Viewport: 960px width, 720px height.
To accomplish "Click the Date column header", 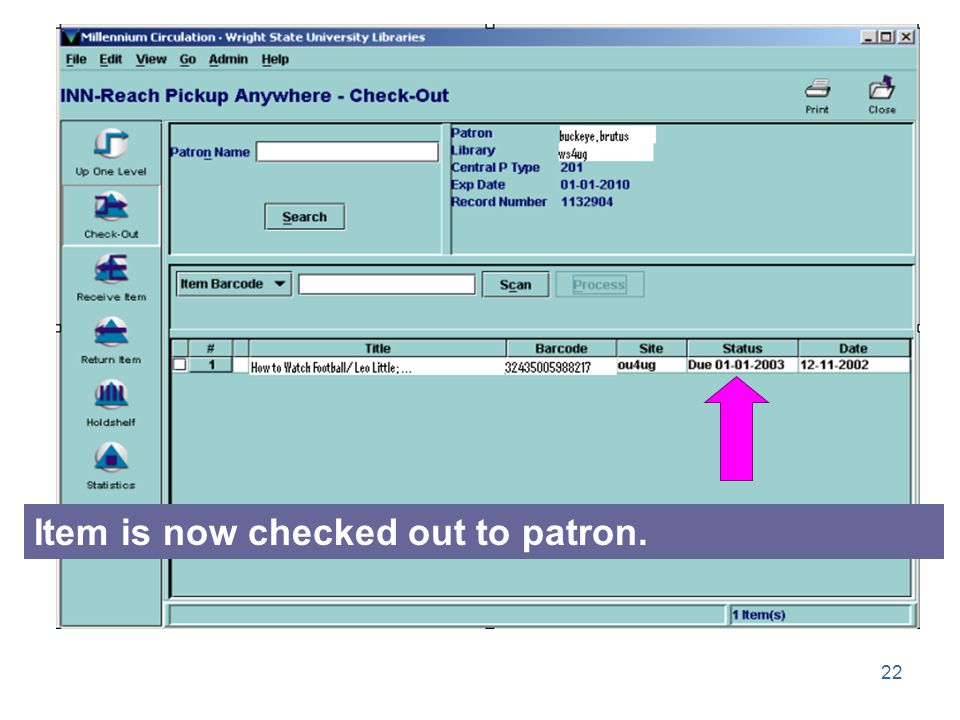I will pos(853,348).
